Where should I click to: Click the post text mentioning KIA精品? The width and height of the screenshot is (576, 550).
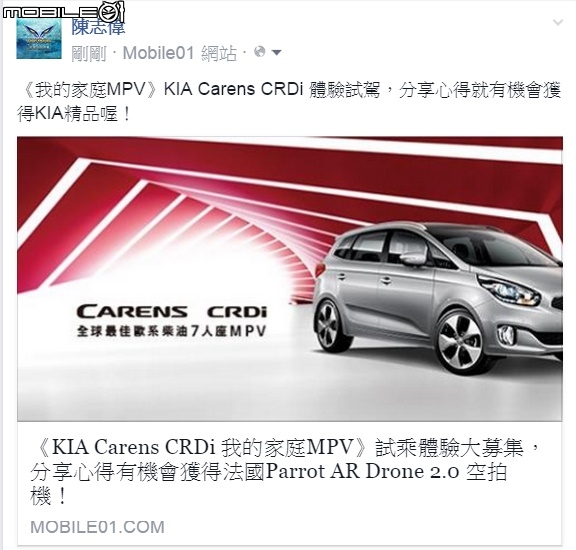point(290,102)
